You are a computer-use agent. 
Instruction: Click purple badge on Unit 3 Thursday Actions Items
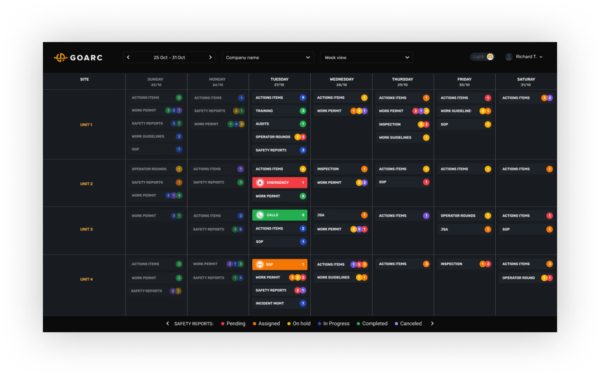pyautogui.click(x=426, y=216)
